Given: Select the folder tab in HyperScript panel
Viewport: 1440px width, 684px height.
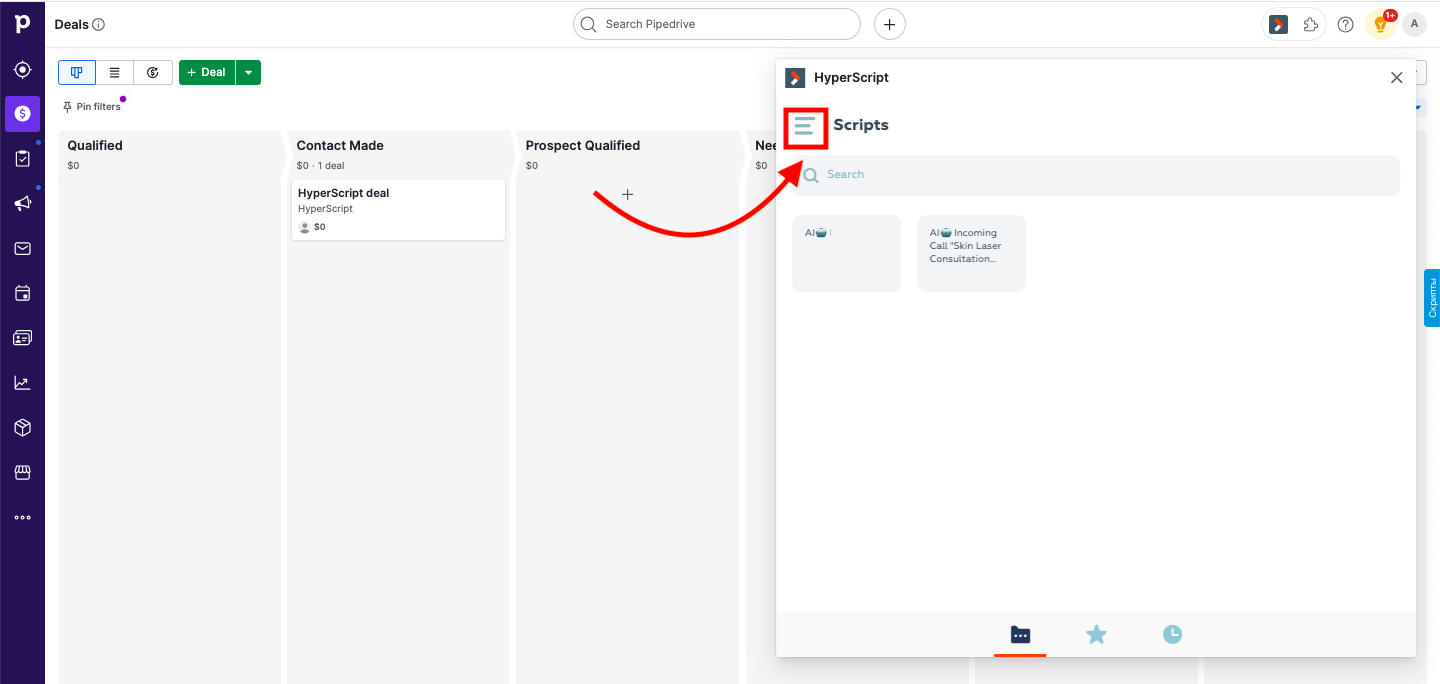Looking at the screenshot, I should pos(1020,634).
